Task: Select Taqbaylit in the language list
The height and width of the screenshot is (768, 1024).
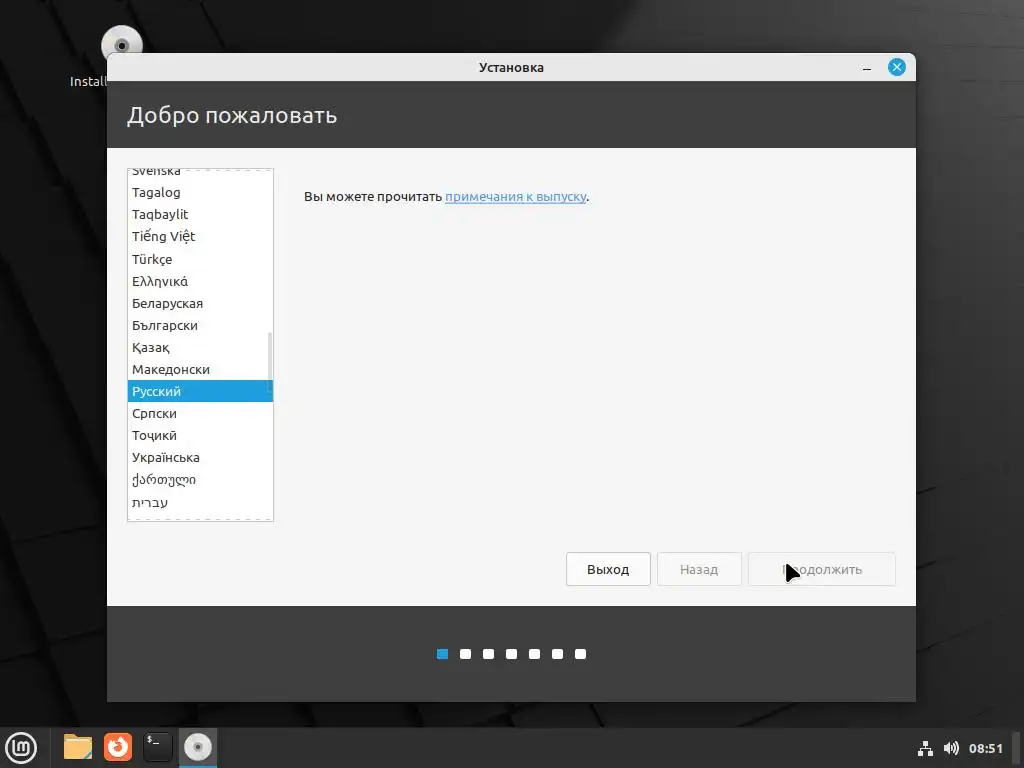Action: point(200,215)
